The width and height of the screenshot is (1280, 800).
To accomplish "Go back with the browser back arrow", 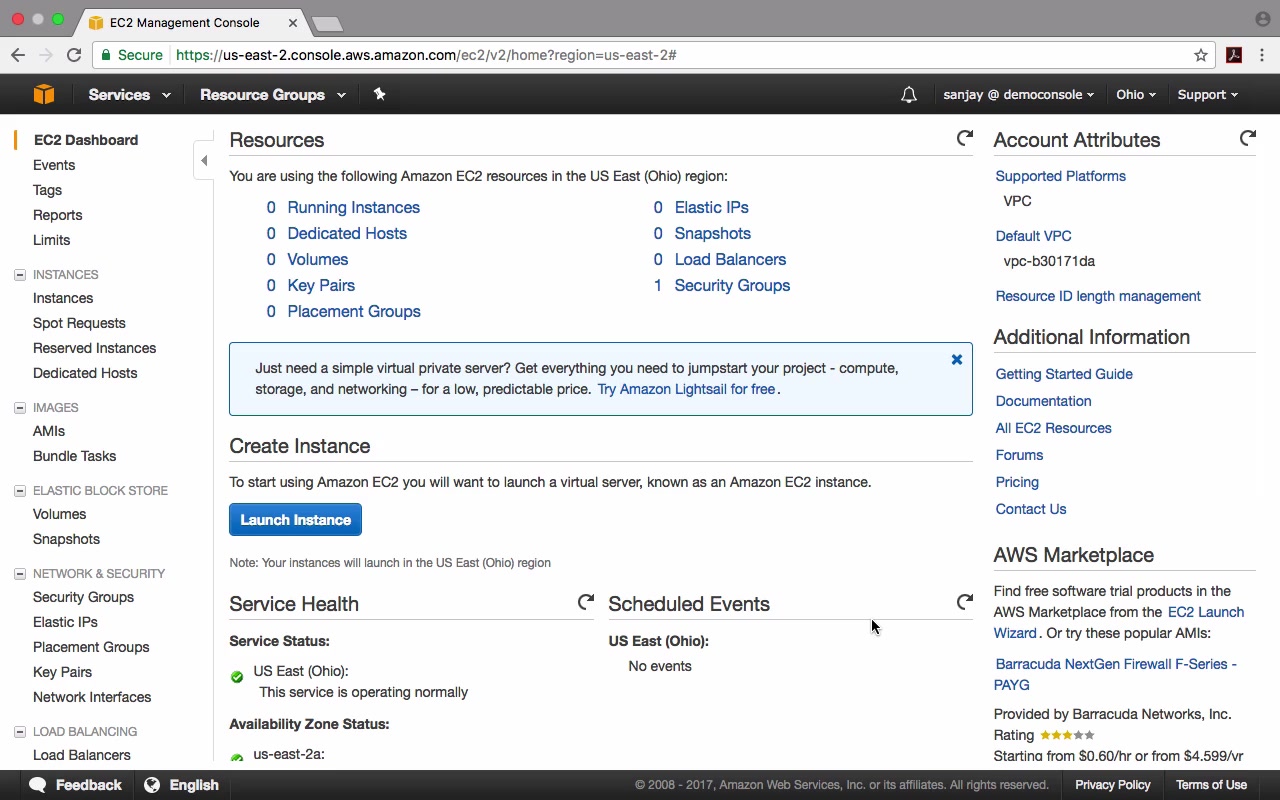I will pos(17,55).
